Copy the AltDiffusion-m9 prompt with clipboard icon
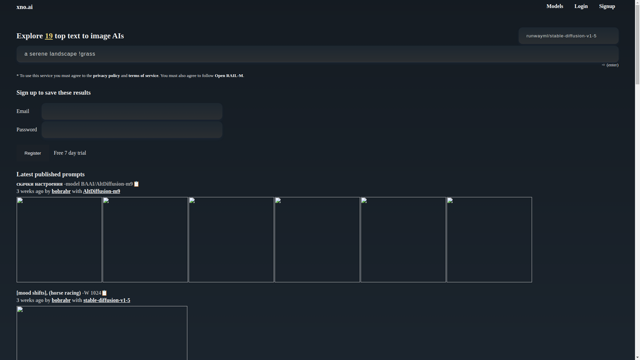The width and height of the screenshot is (640, 360). coord(136,184)
